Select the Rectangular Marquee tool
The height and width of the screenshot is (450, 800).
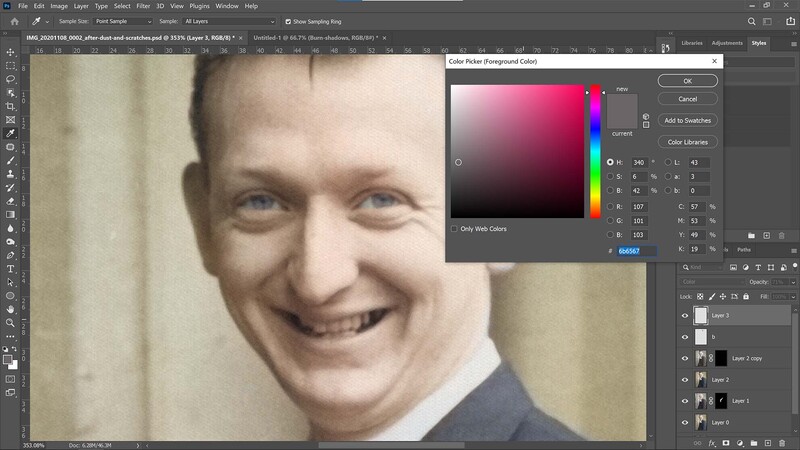point(10,66)
